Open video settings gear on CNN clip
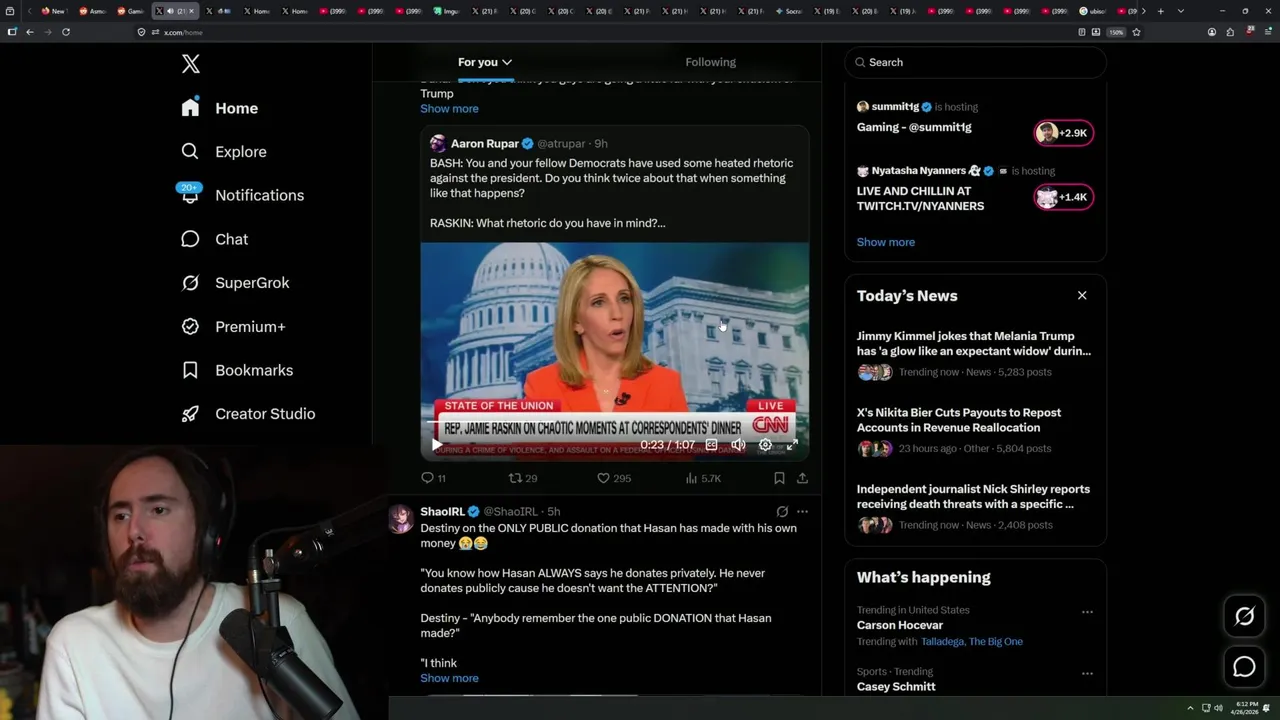Viewport: 1280px width, 720px height. (x=765, y=445)
